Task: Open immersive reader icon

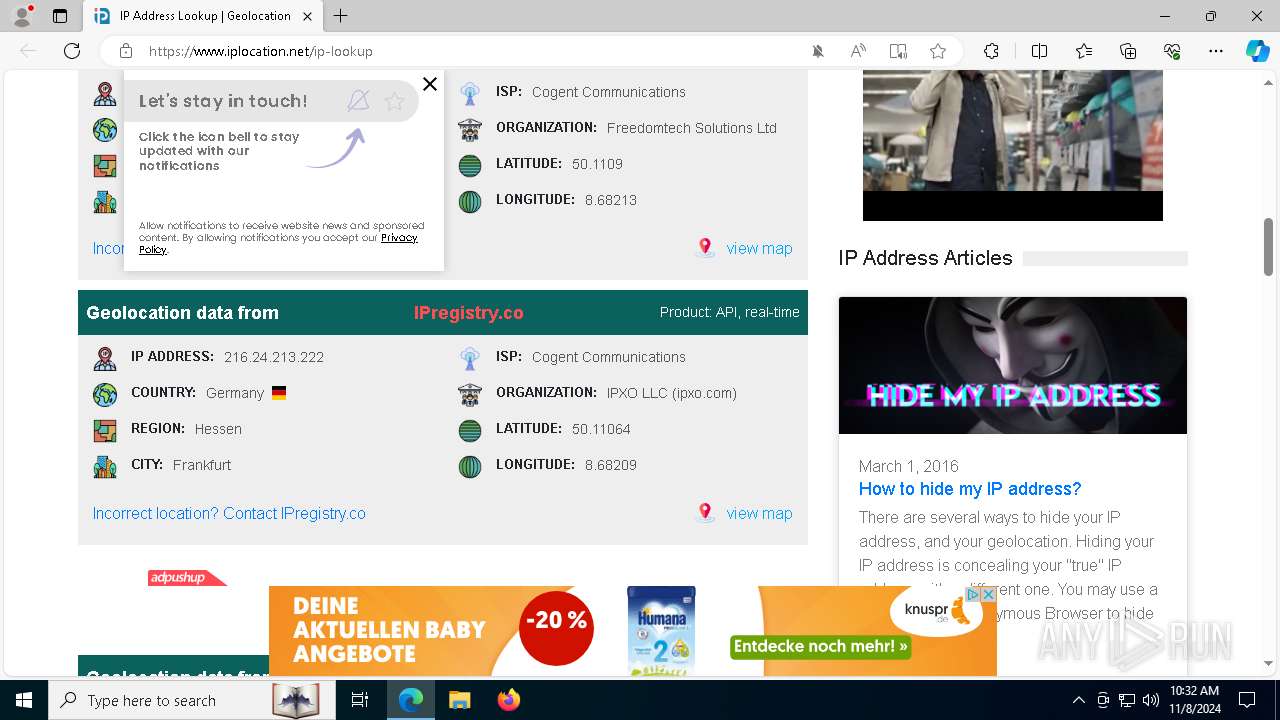Action: coord(898,51)
